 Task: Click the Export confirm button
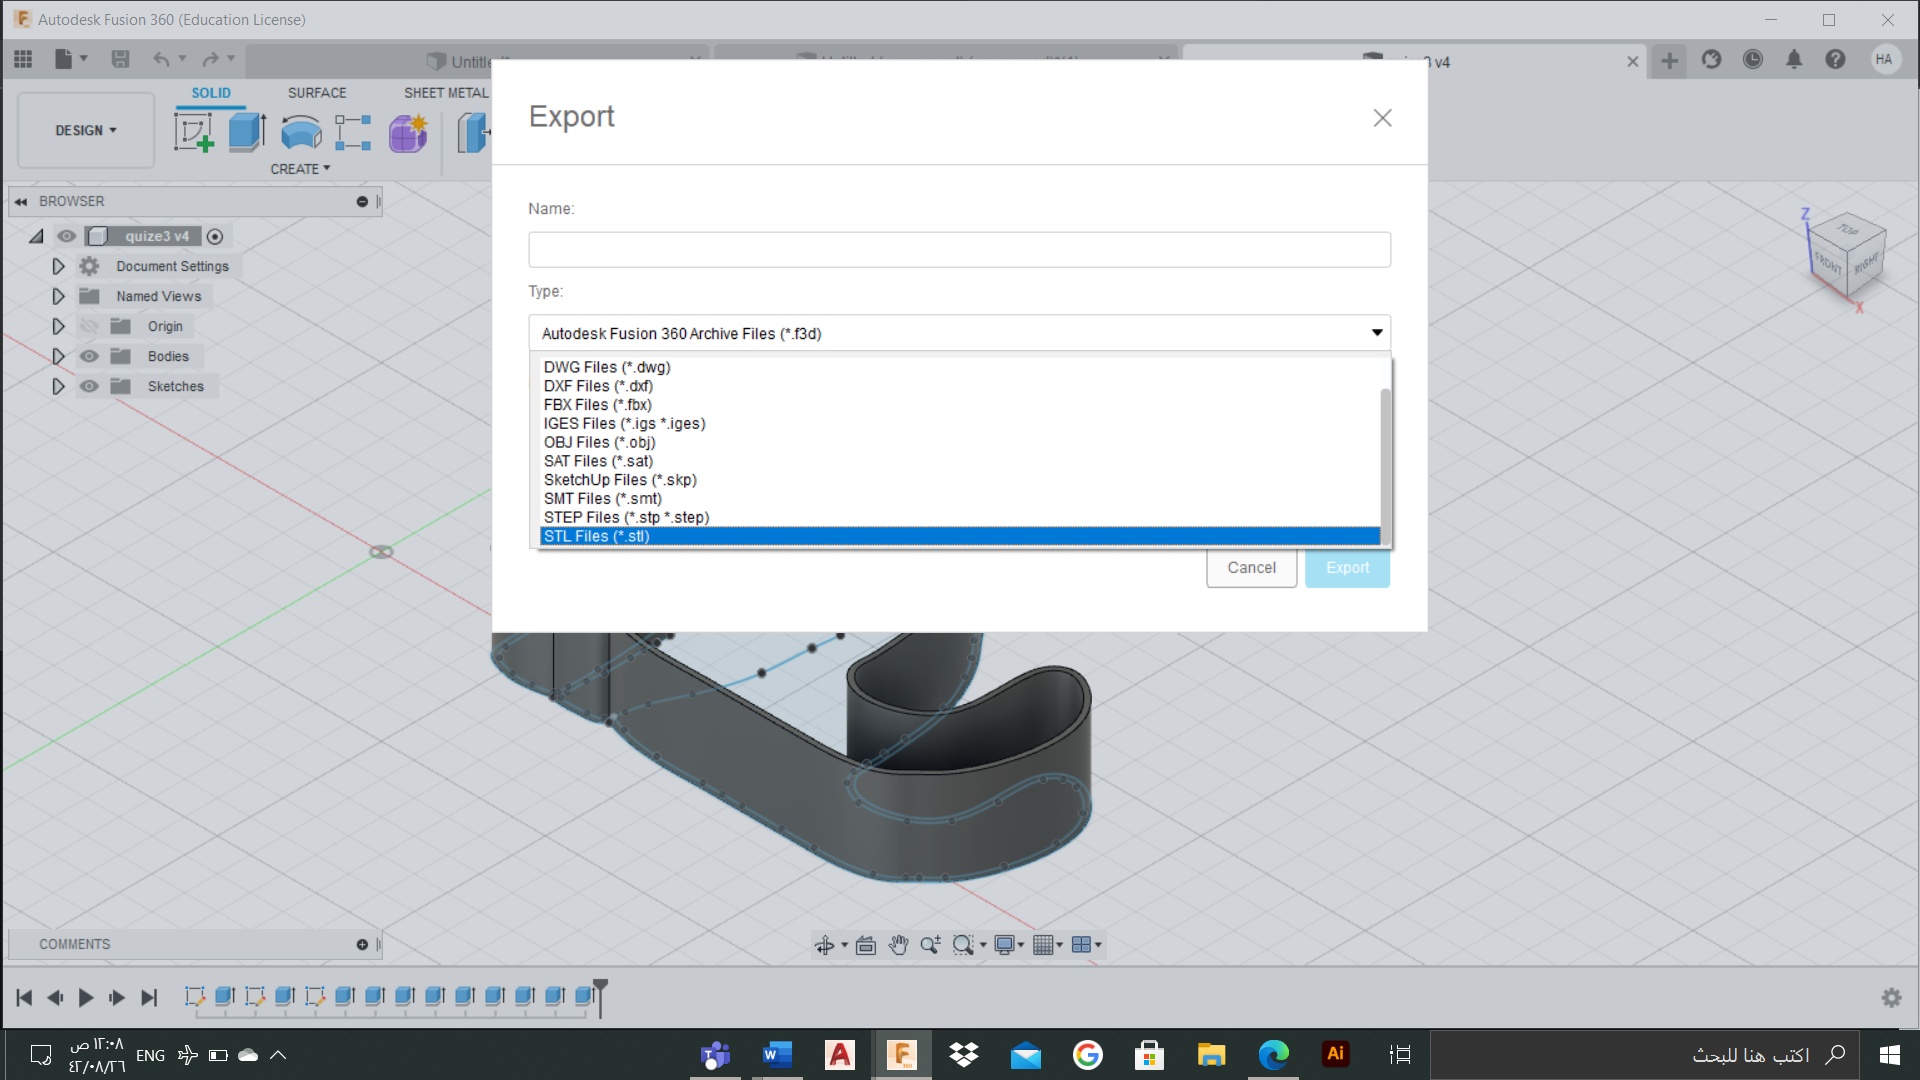(x=1347, y=568)
